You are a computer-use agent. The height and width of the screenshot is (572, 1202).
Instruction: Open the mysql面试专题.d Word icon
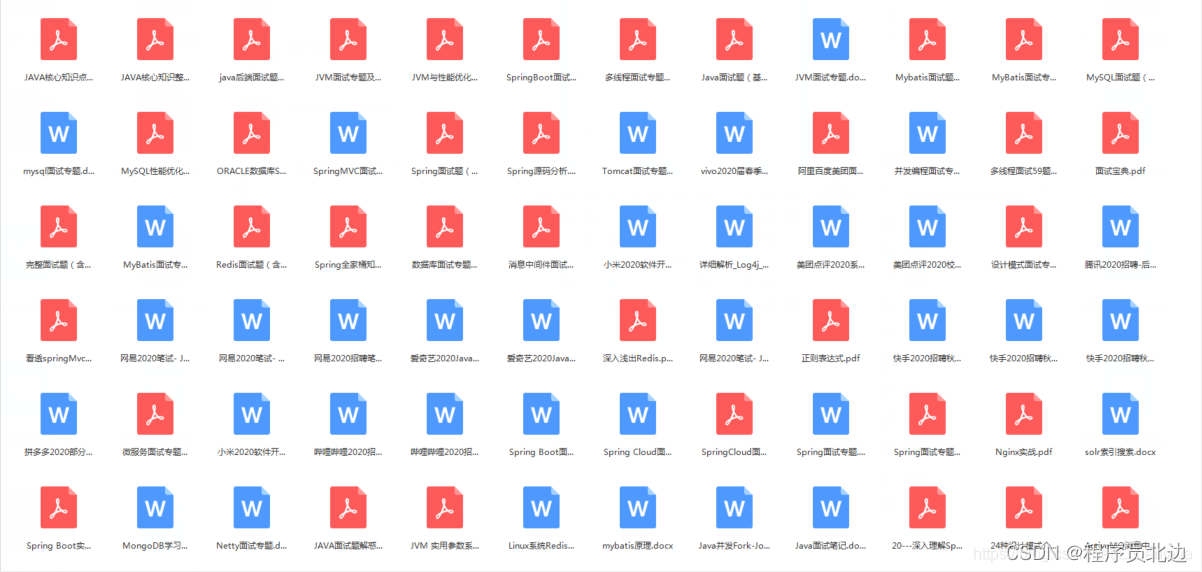tap(59, 133)
